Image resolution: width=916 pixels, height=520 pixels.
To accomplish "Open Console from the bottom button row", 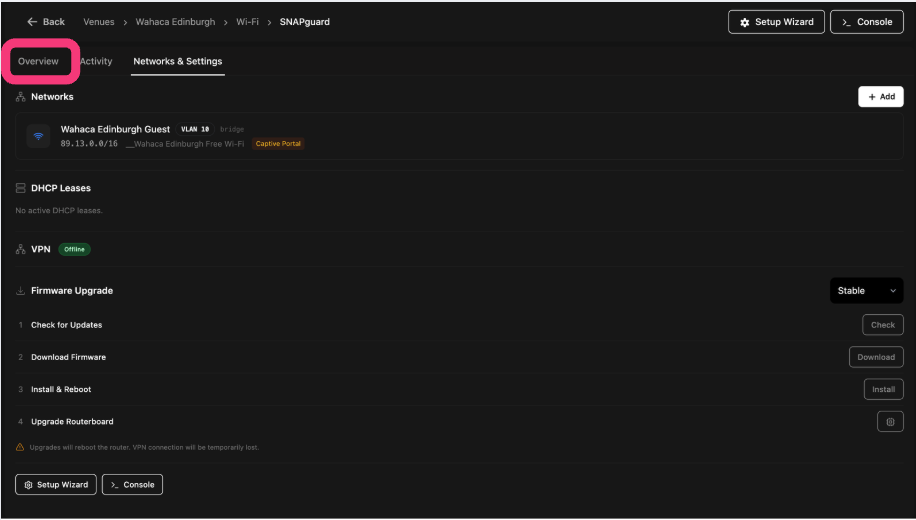I will [132, 485].
